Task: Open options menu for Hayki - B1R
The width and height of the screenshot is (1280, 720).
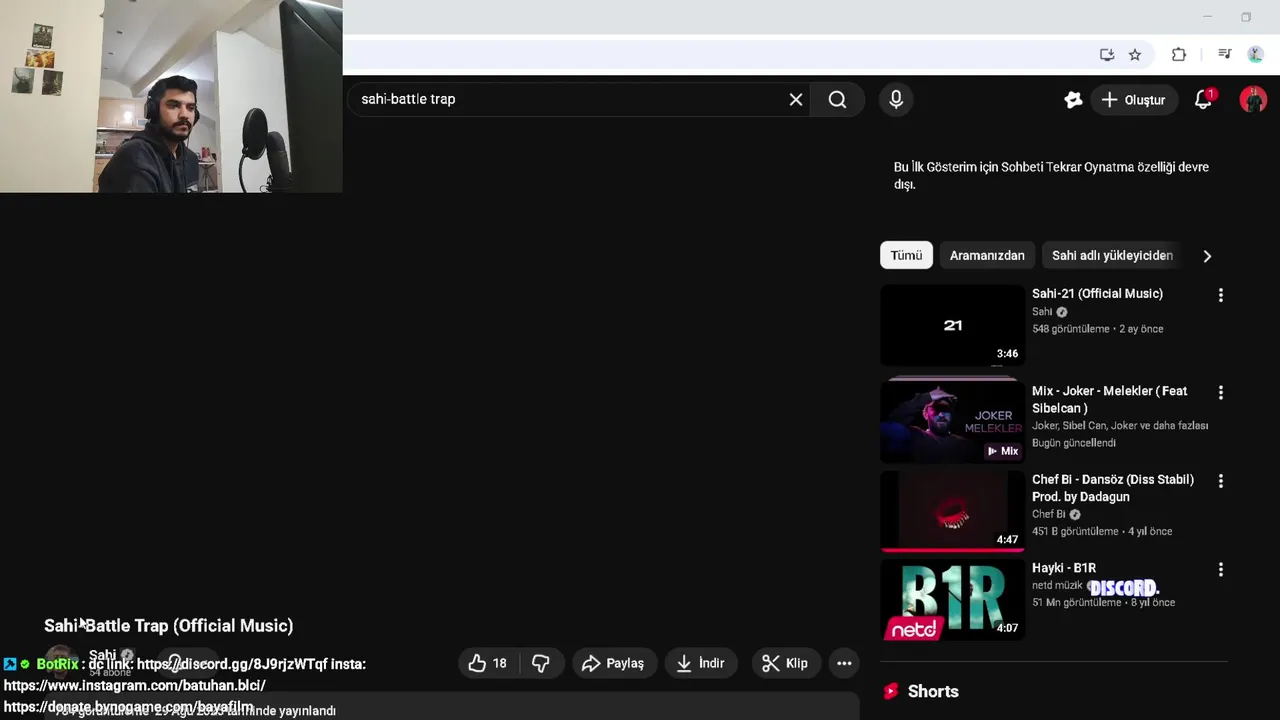Action: pyautogui.click(x=1220, y=569)
